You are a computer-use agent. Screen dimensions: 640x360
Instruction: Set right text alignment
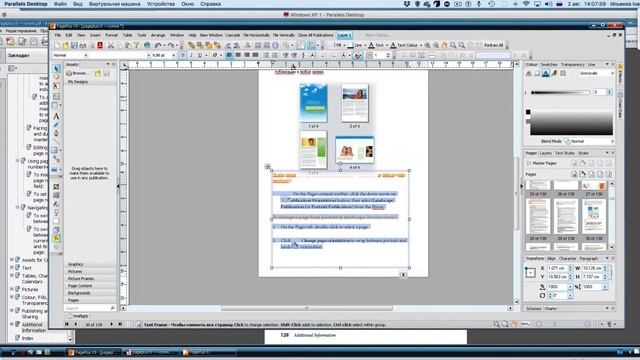point(247,55)
